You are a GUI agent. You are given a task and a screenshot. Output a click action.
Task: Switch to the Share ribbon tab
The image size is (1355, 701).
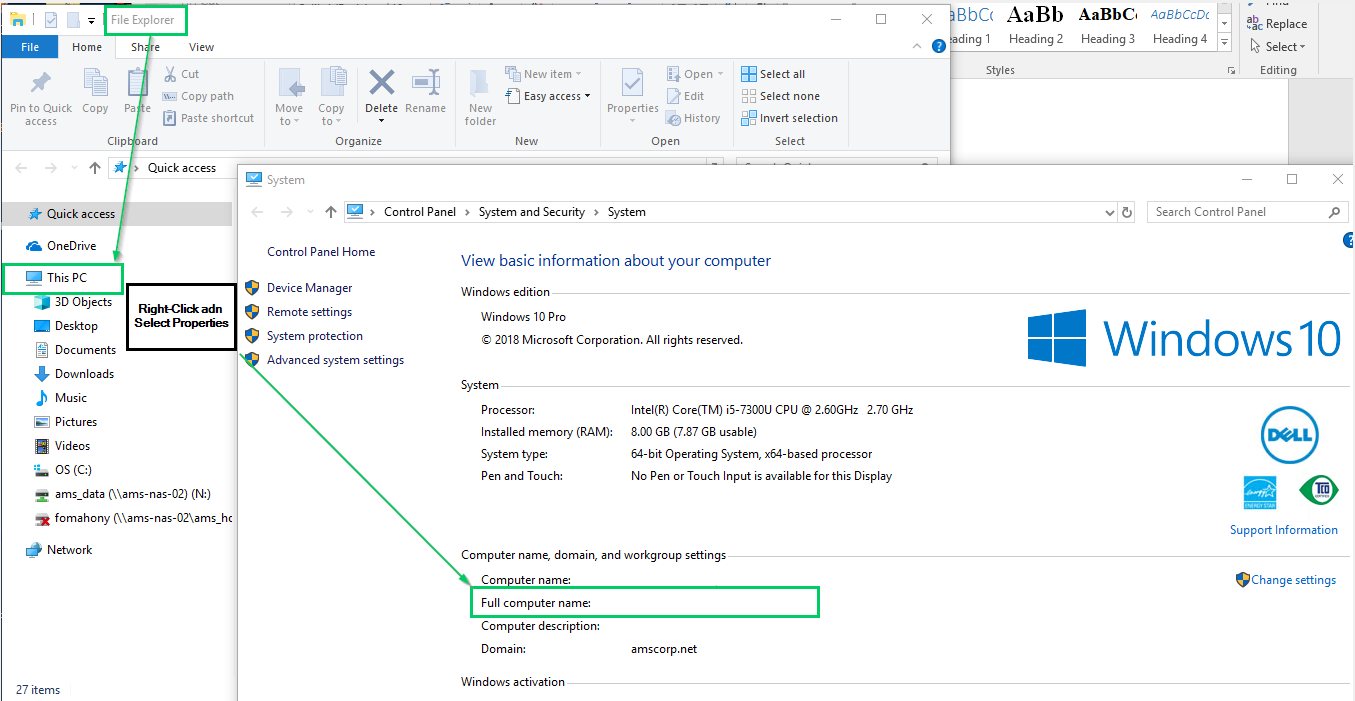coord(145,47)
